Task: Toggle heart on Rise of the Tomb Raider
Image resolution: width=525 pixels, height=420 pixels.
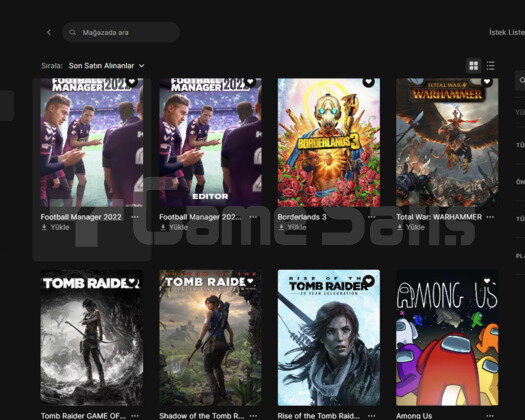Action: tap(369, 281)
